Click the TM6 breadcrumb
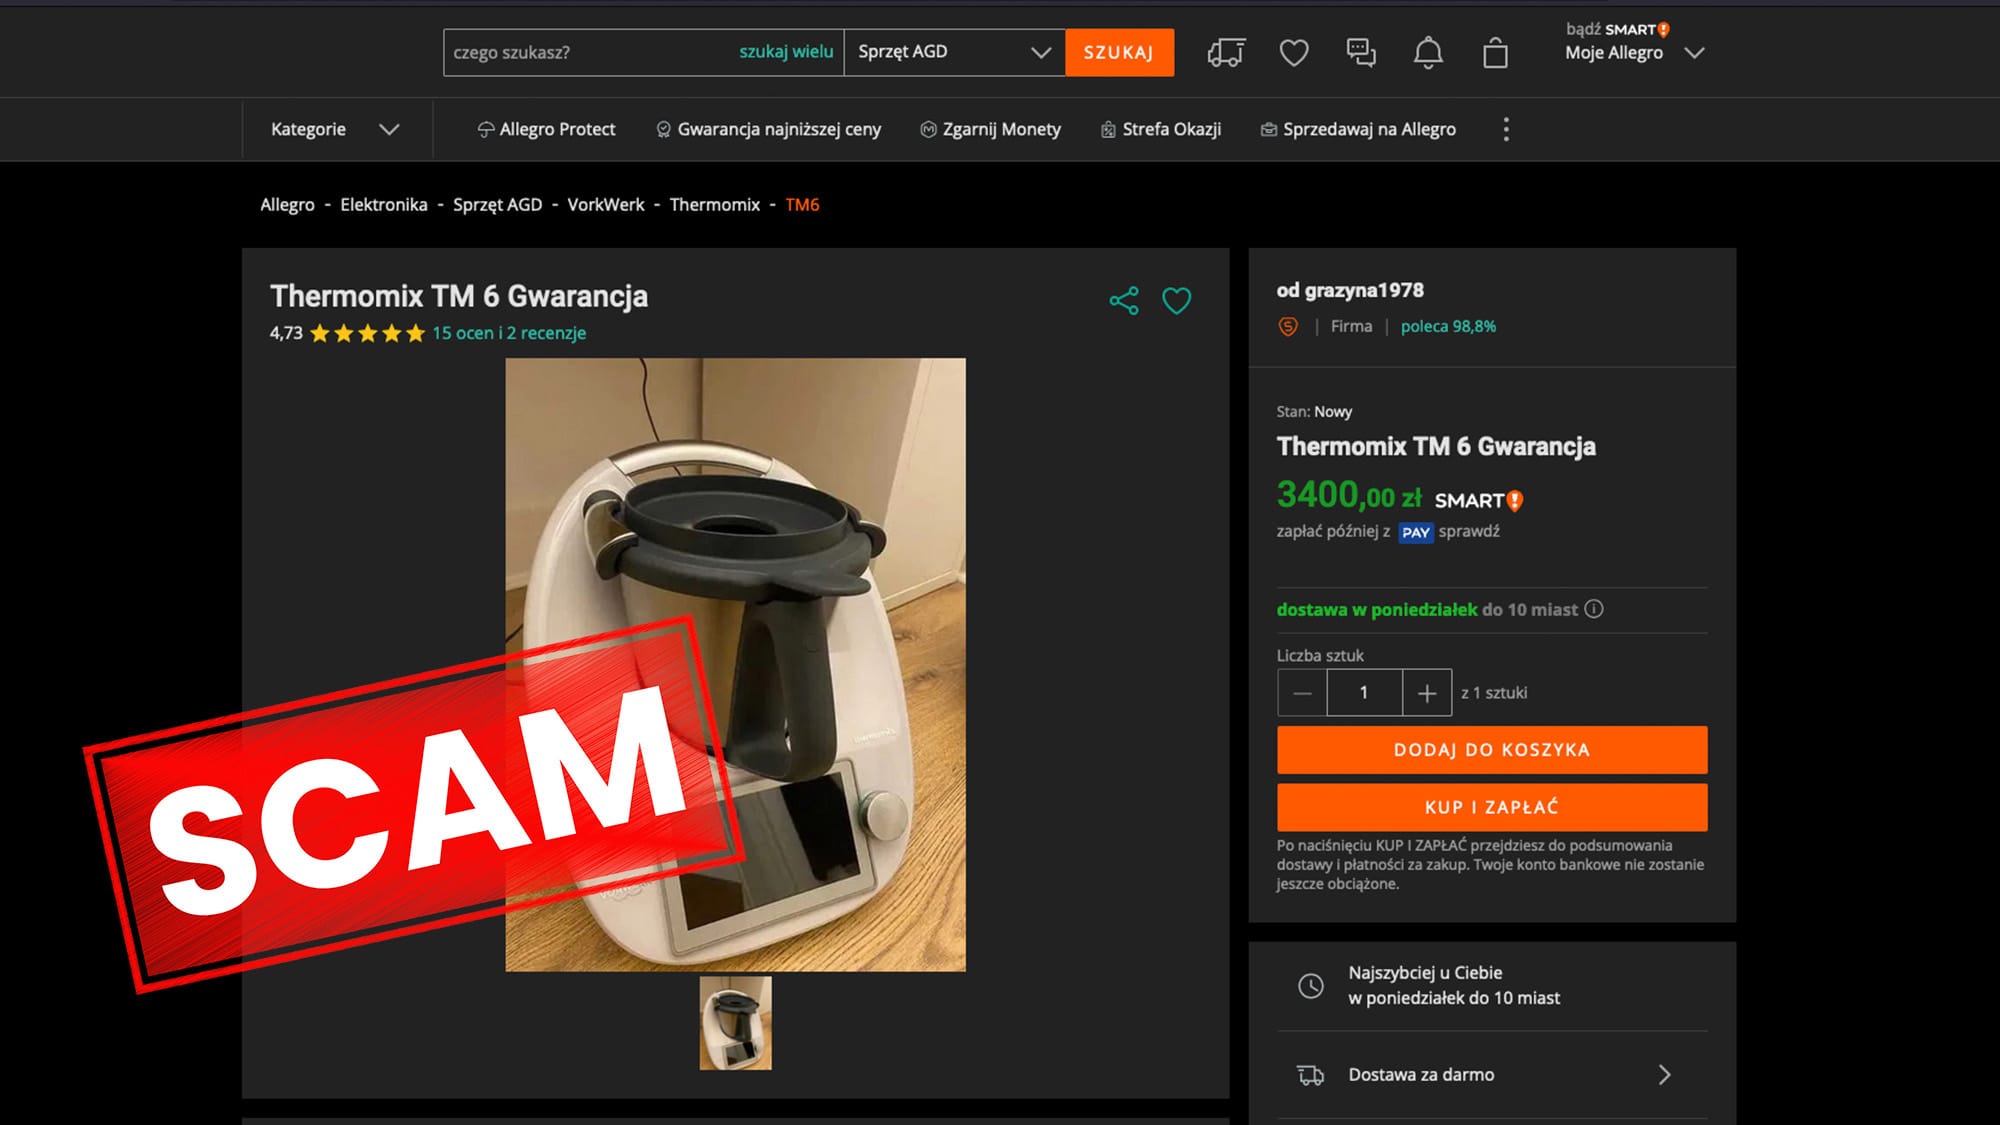The image size is (2000, 1125). coord(802,204)
